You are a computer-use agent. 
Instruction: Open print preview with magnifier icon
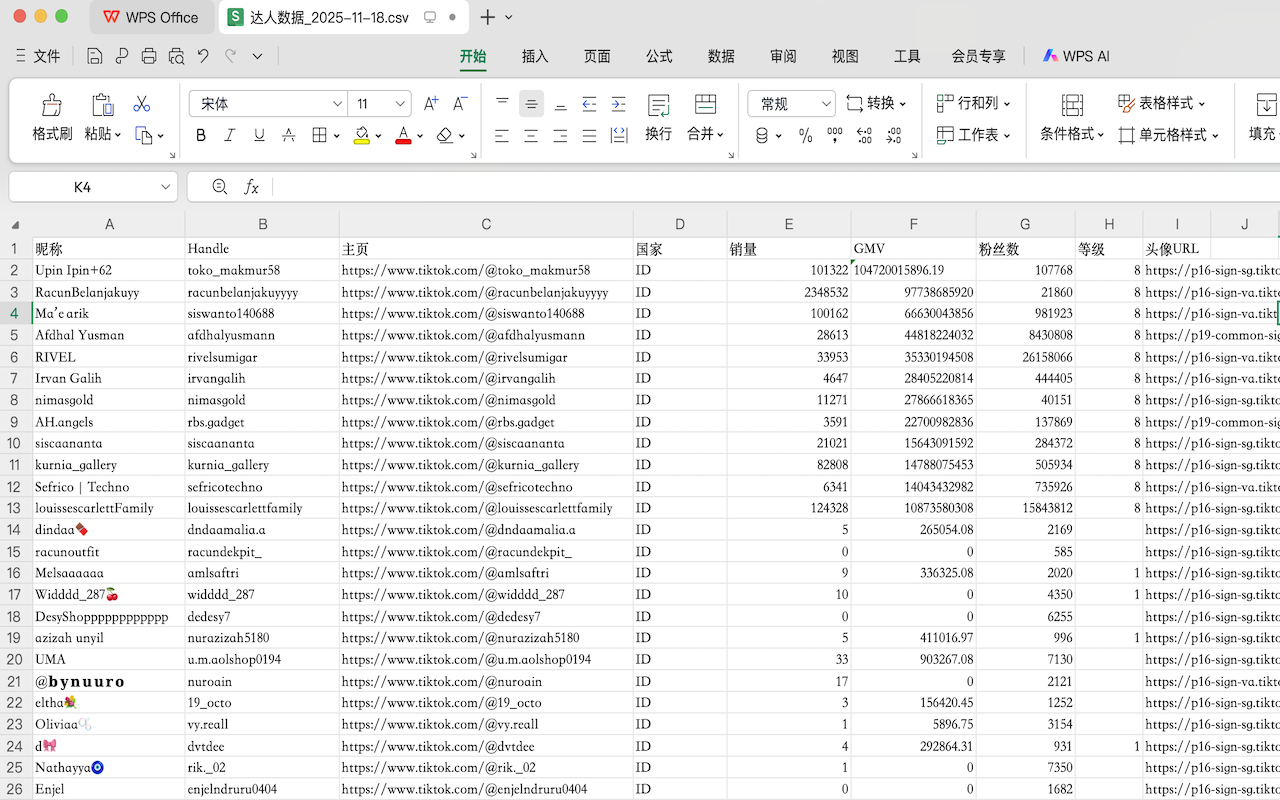pos(177,57)
